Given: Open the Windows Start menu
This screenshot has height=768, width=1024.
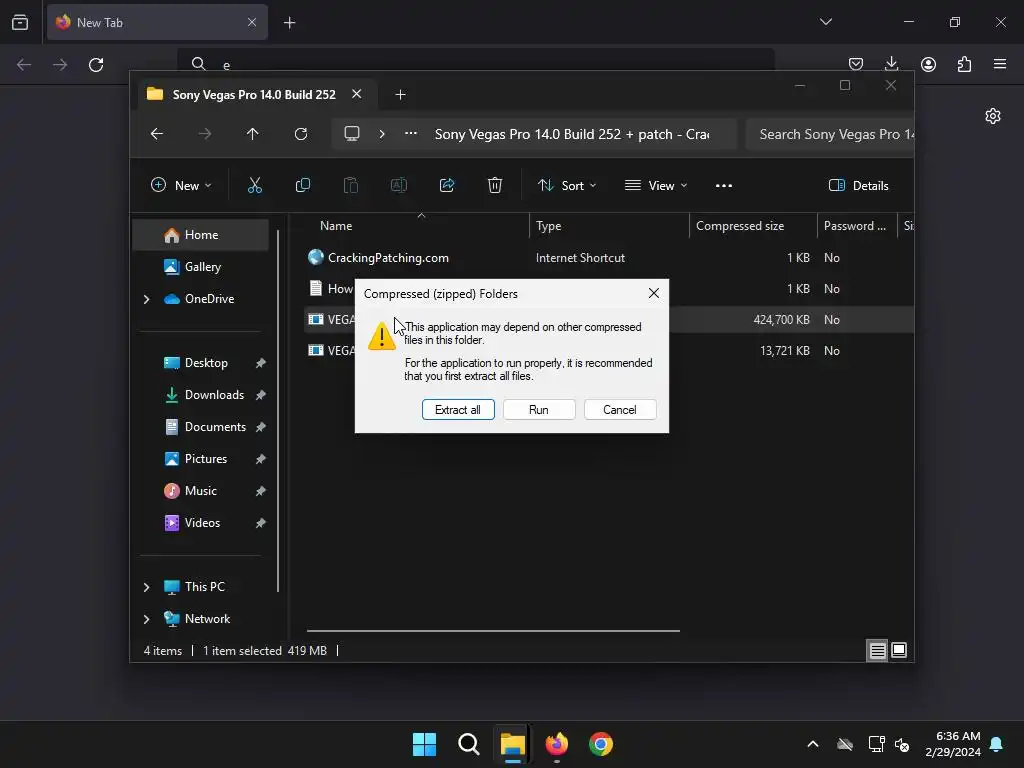Looking at the screenshot, I should 424,744.
